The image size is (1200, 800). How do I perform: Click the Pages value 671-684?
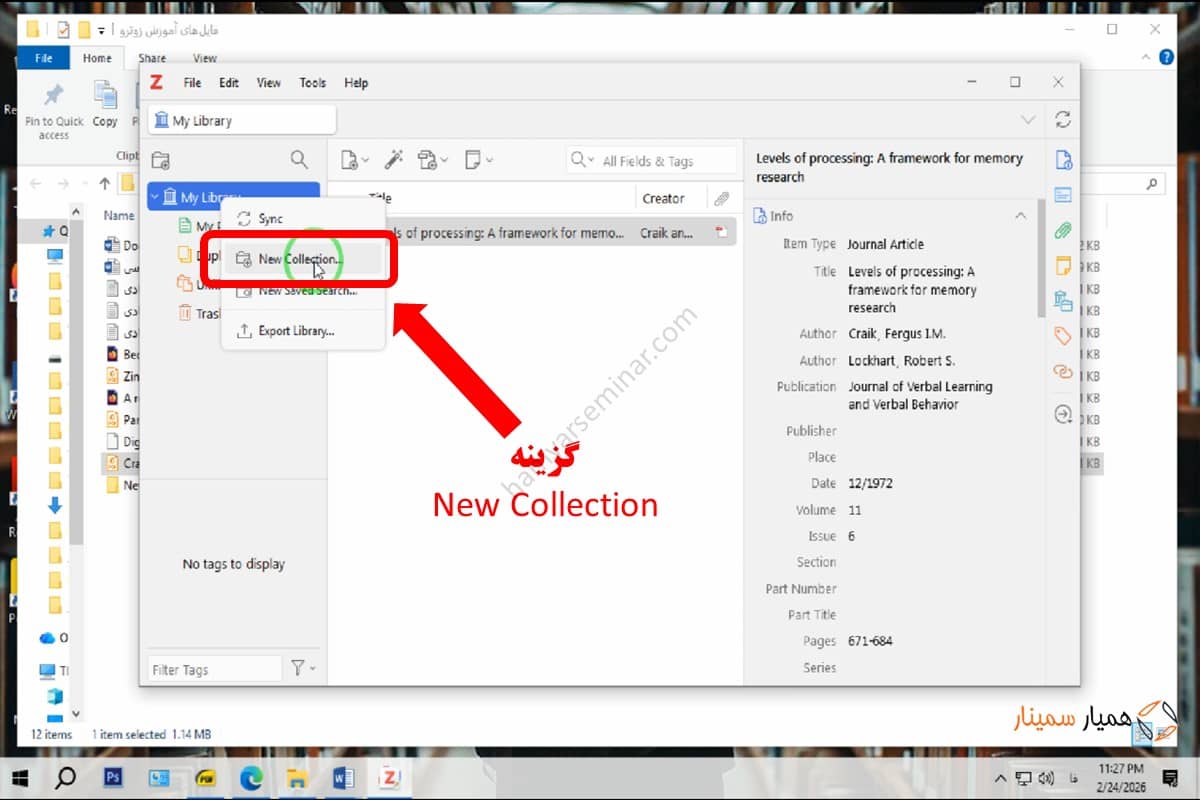click(x=870, y=641)
